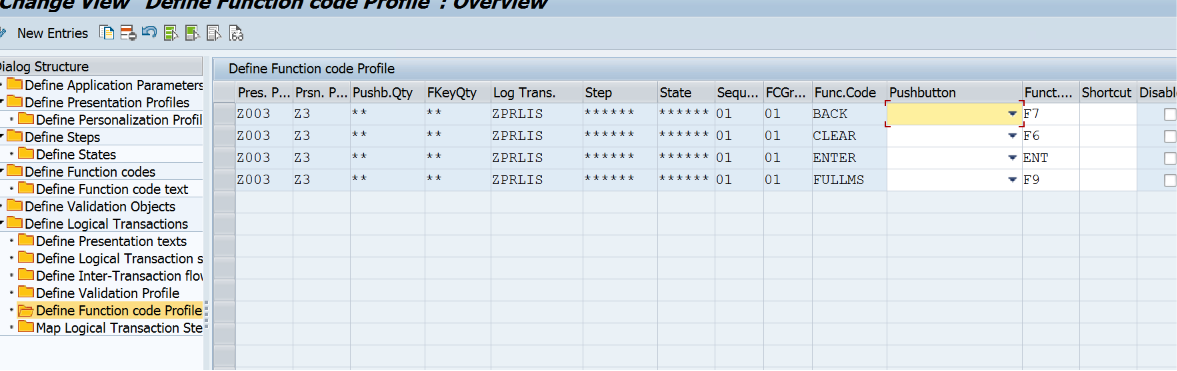1177x371 pixels.
Task: Click the glasses document toolbar icon
Action: coord(236,33)
